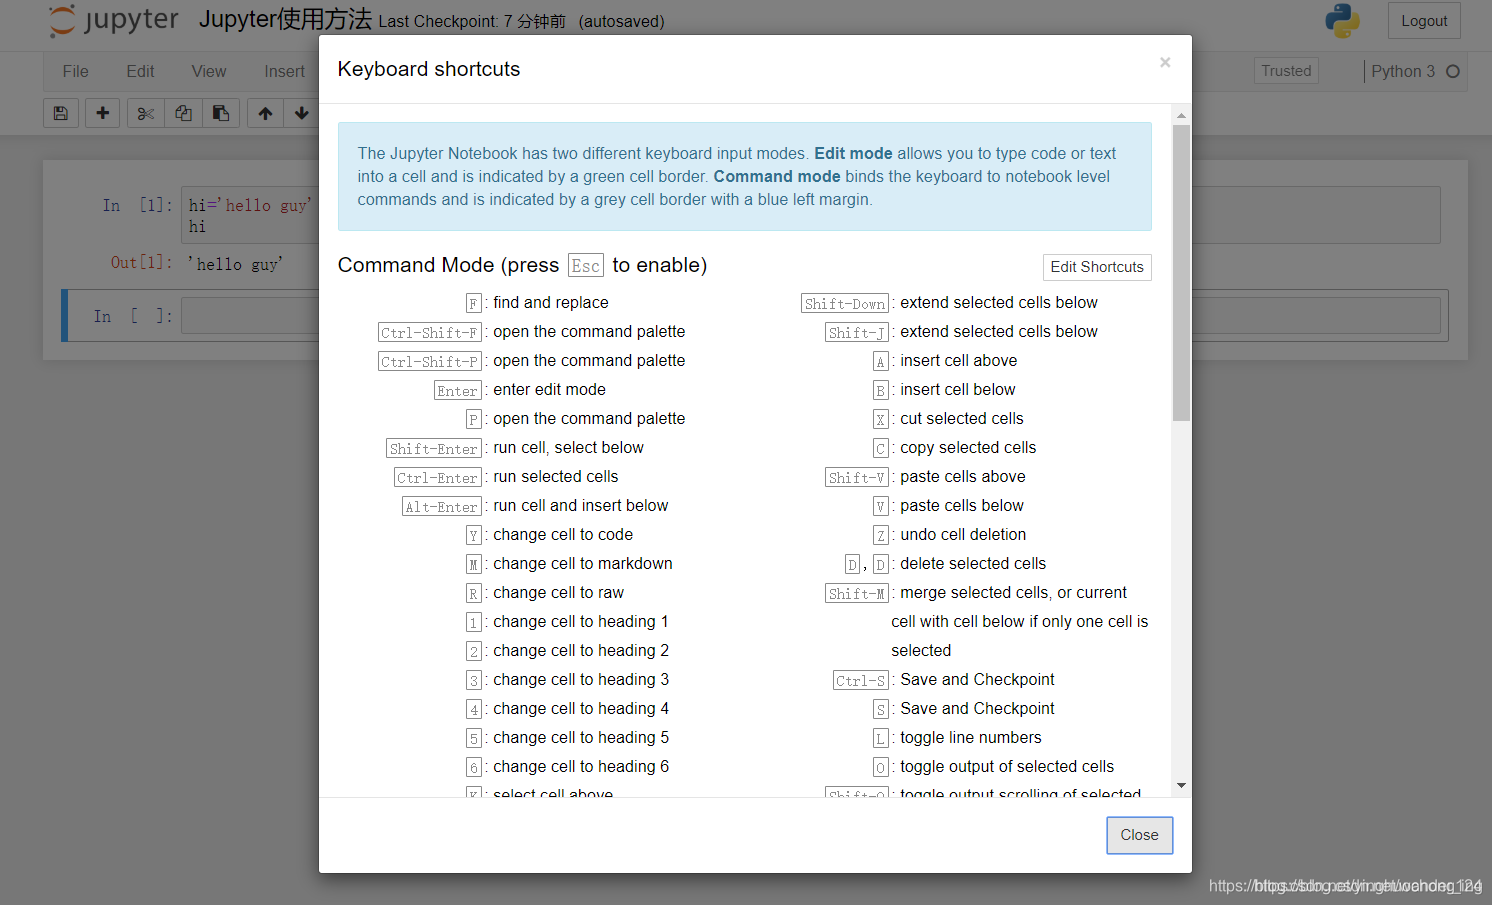Click the Edit Shortcuts button
This screenshot has width=1492, height=905.
tap(1097, 267)
